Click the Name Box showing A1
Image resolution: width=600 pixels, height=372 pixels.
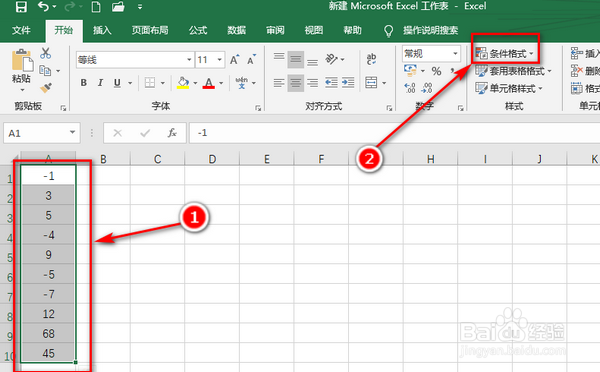click(x=42, y=133)
